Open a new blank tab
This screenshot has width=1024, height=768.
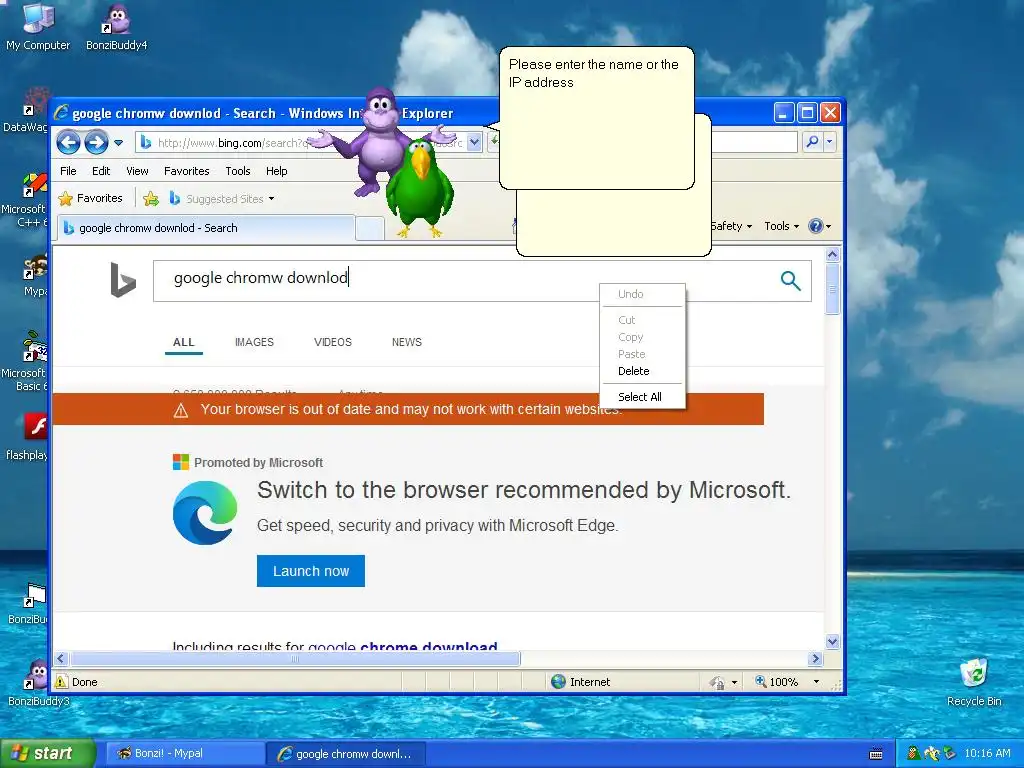pyautogui.click(x=370, y=229)
